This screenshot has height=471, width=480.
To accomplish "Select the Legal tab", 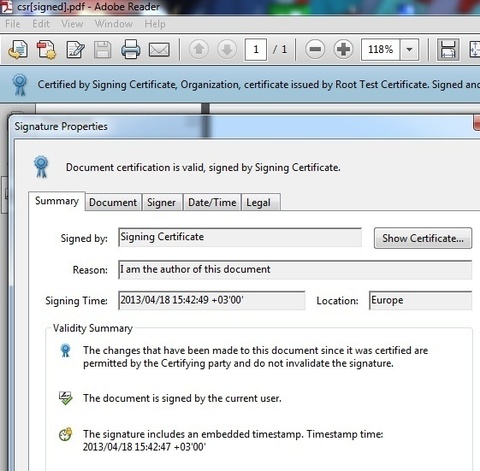I will (259, 202).
